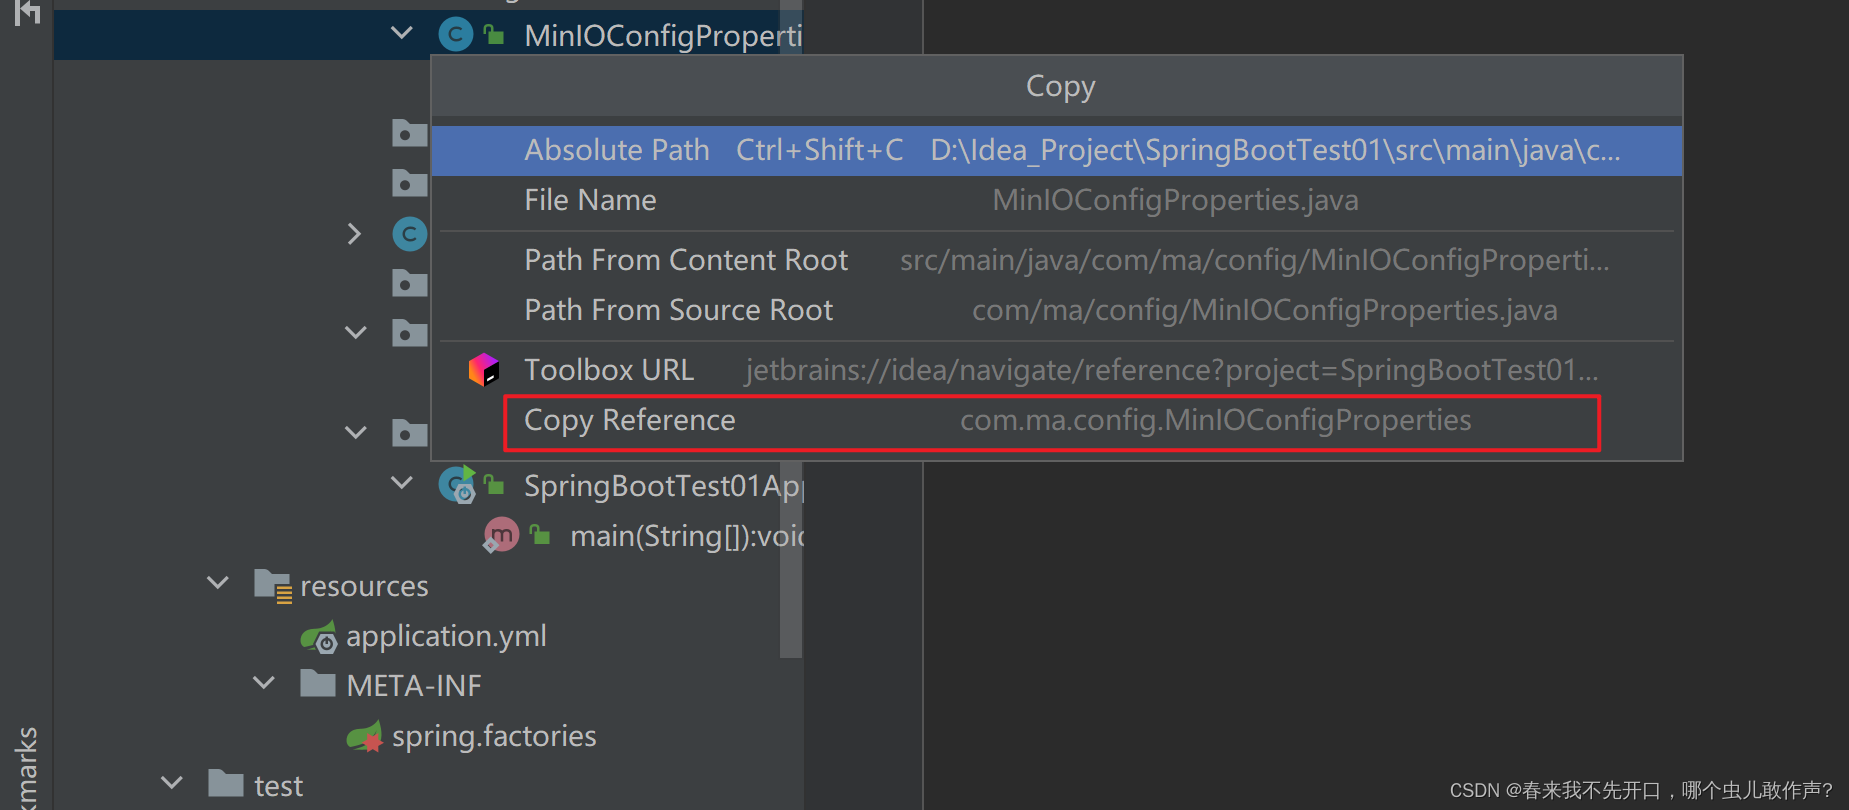Collapse the MinIOConfigProperties class node
Viewport: 1849px width, 810px height.
[402, 34]
